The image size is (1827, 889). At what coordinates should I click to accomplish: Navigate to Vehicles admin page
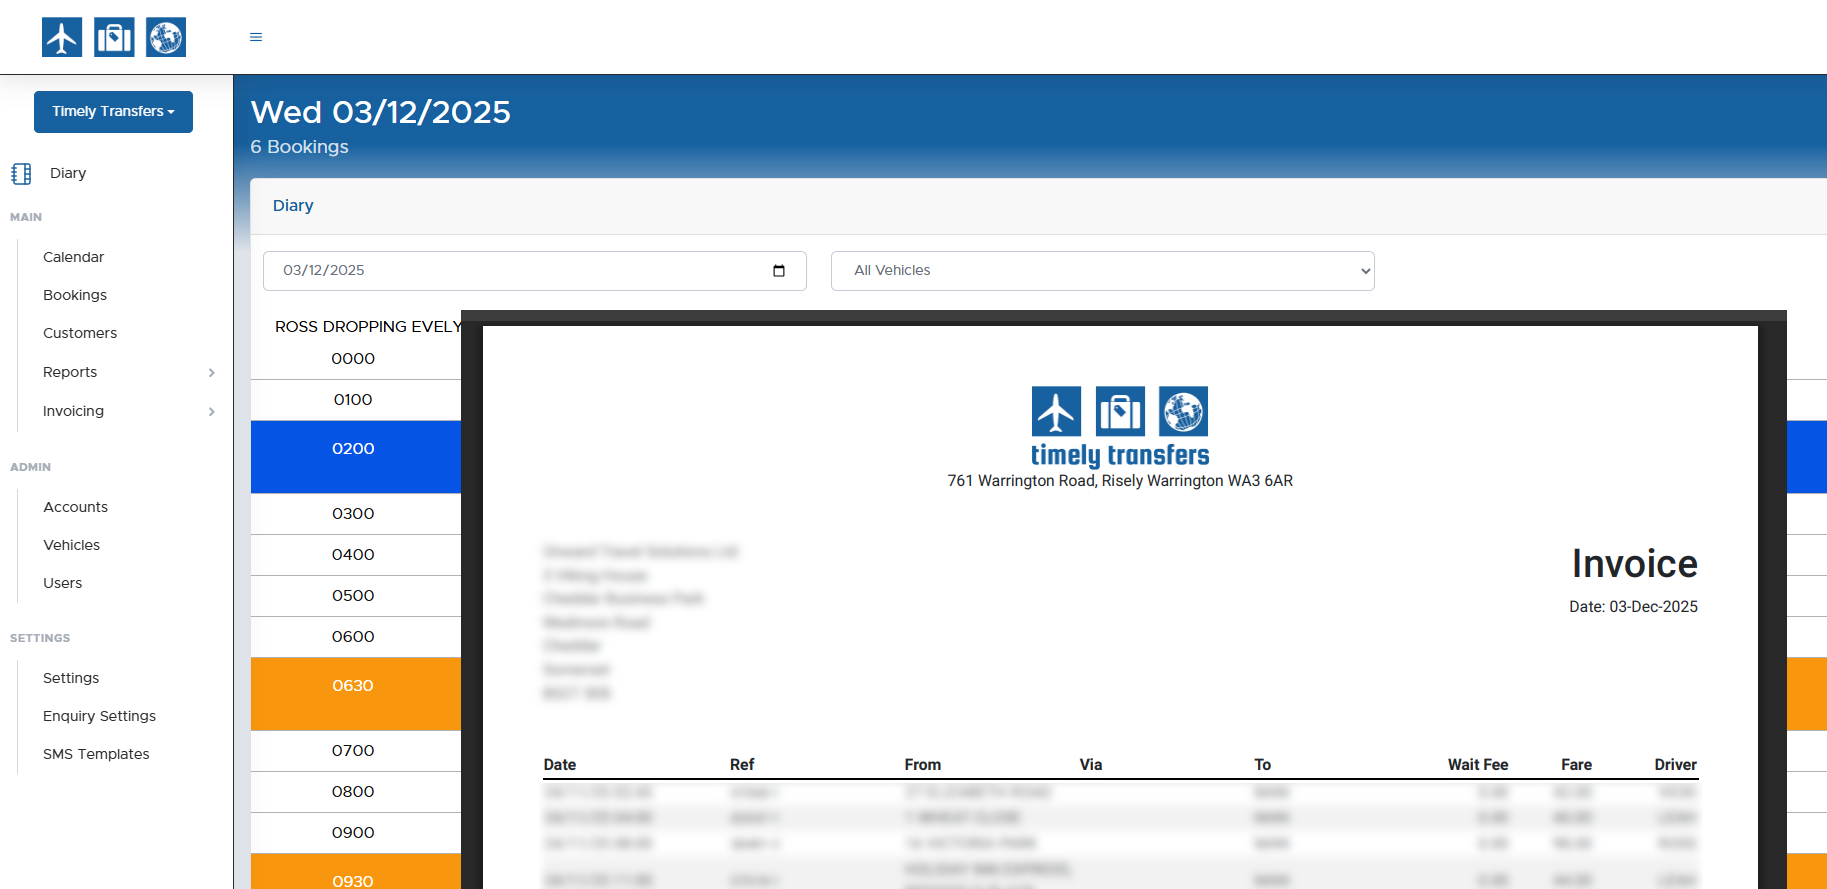click(71, 545)
